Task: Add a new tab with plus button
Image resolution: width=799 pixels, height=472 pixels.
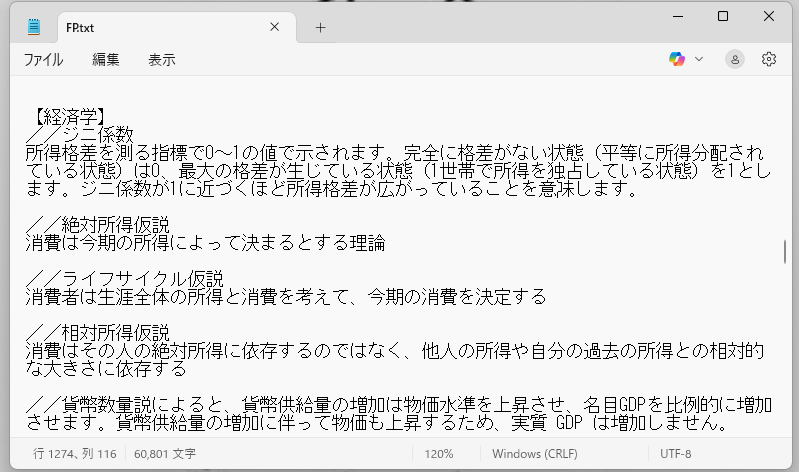Action: [x=320, y=27]
